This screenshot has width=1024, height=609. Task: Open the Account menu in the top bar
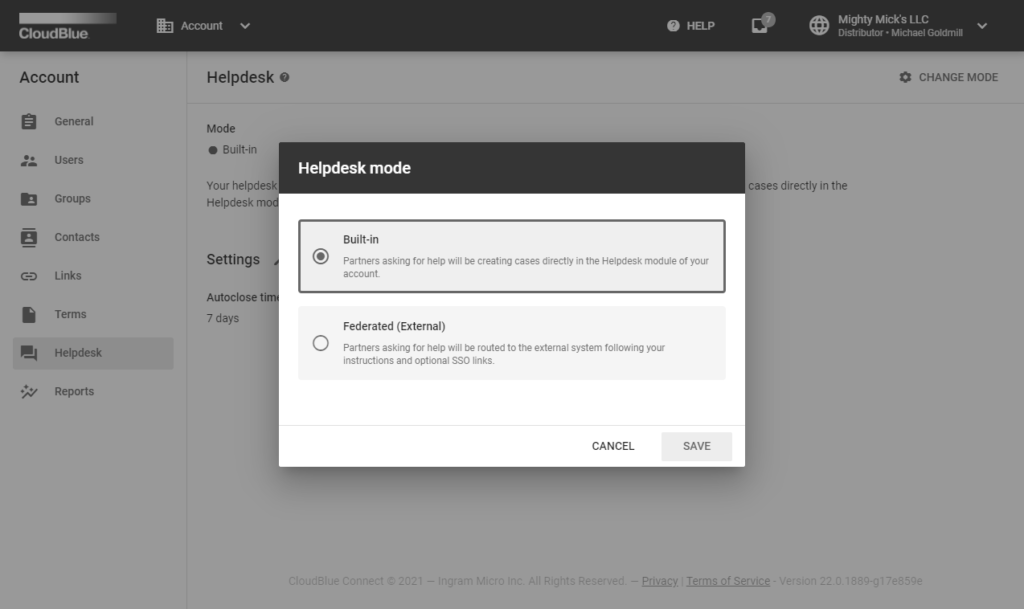(191, 26)
